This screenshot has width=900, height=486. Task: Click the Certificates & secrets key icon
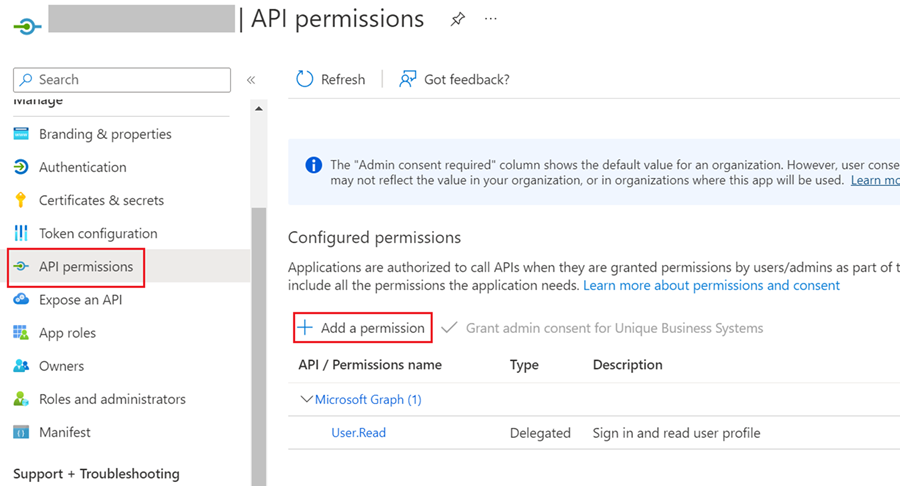point(21,200)
